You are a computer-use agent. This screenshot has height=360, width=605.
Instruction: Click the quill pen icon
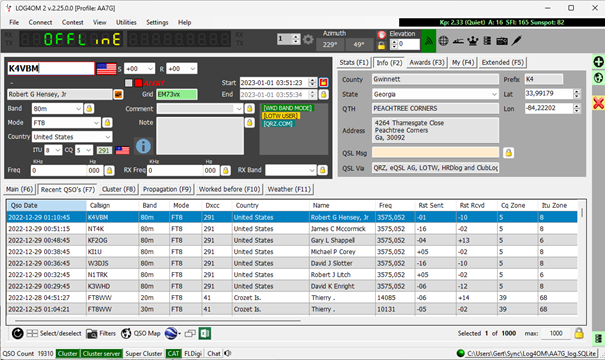pos(517,41)
